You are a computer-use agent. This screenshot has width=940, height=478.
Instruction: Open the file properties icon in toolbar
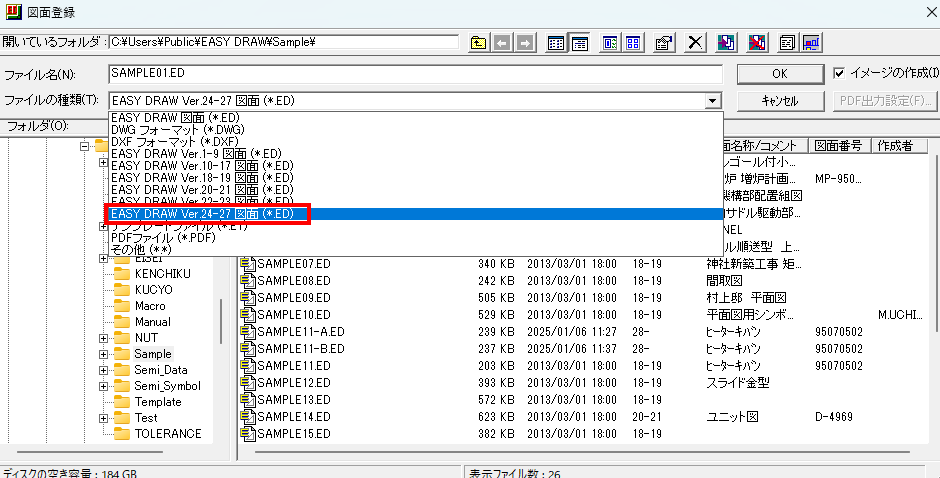[664, 43]
